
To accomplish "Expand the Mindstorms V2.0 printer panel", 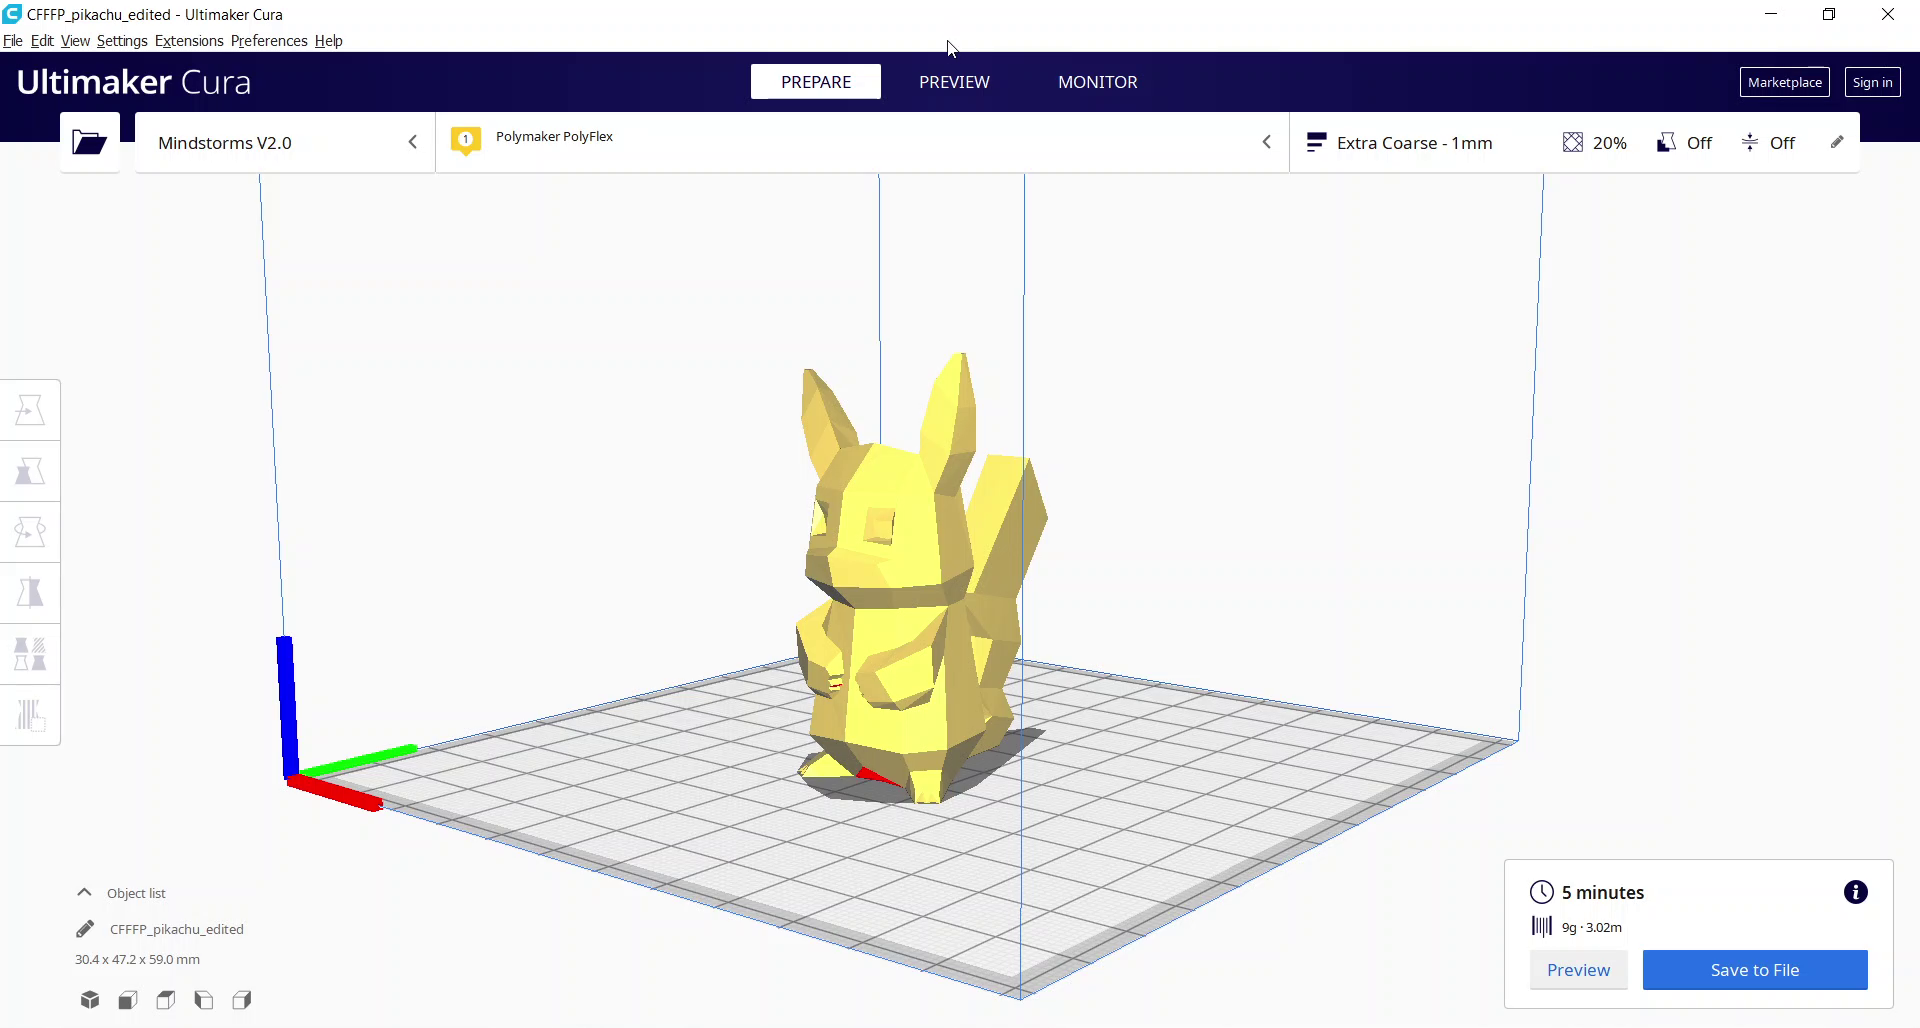I will [x=413, y=142].
